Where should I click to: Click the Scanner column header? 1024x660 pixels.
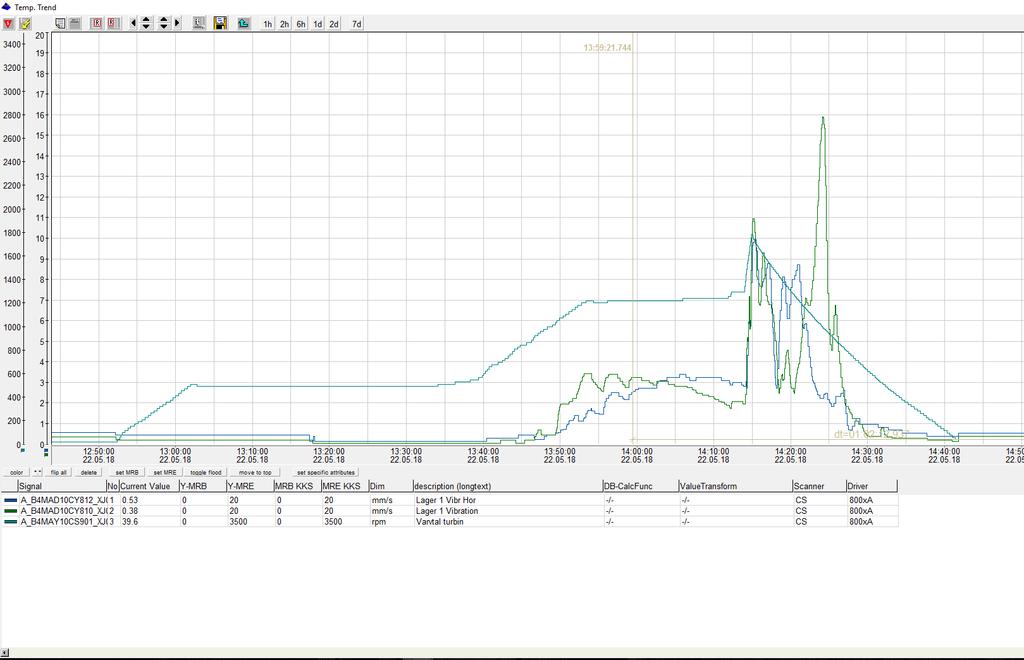tap(819, 486)
